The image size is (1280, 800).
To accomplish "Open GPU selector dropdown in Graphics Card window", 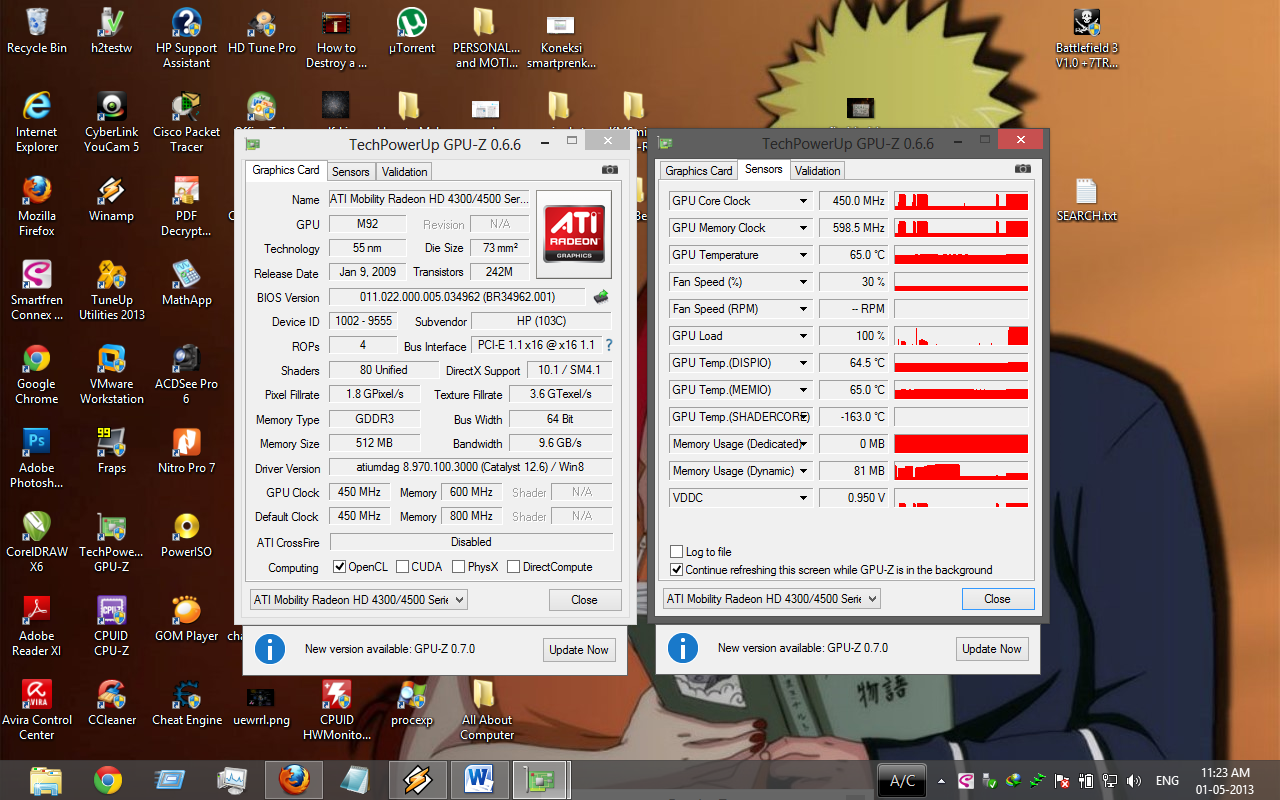I will tap(358, 600).
